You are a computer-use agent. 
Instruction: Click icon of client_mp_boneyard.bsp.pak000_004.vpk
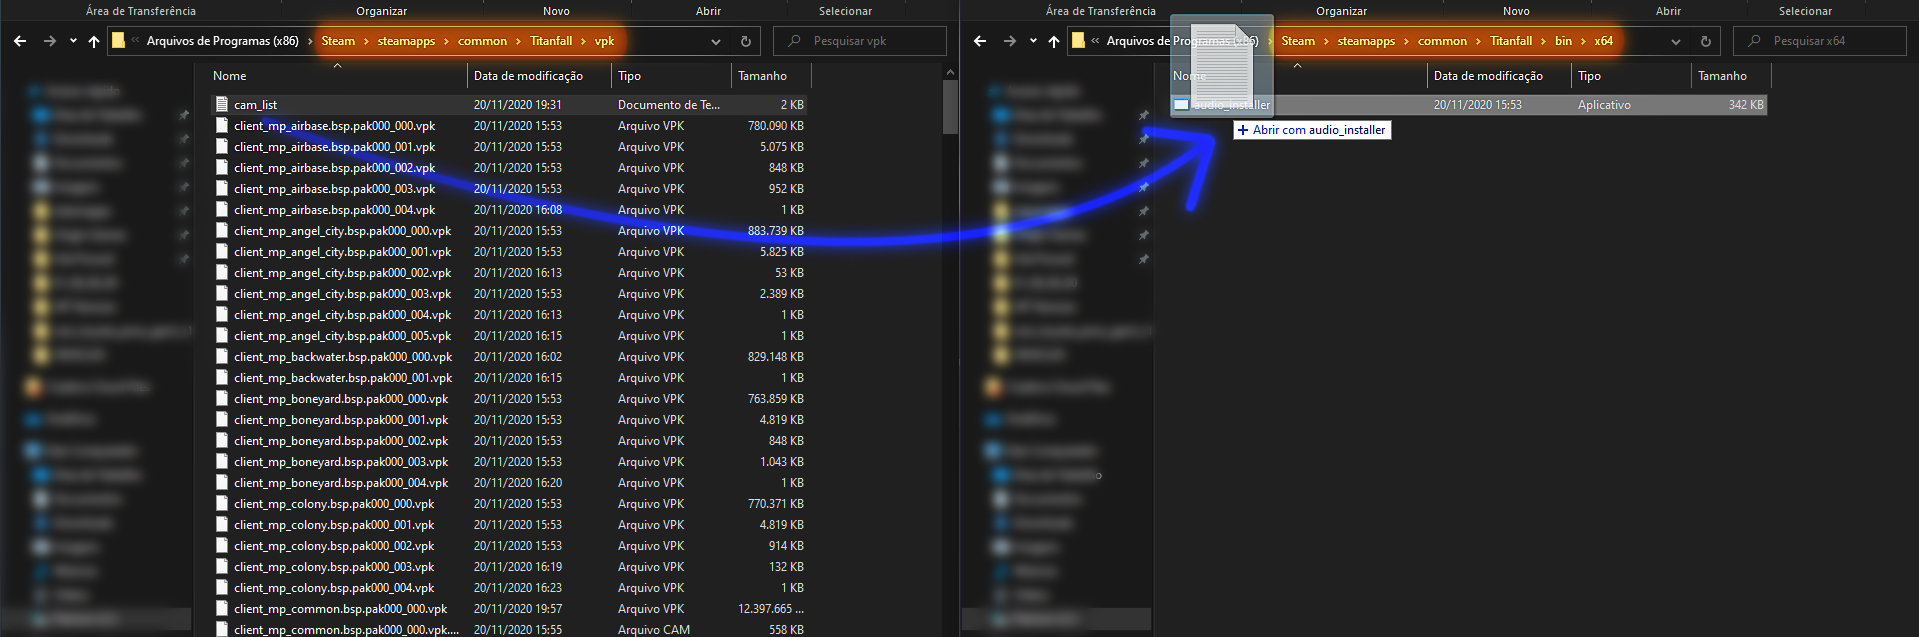coord(222,482)
